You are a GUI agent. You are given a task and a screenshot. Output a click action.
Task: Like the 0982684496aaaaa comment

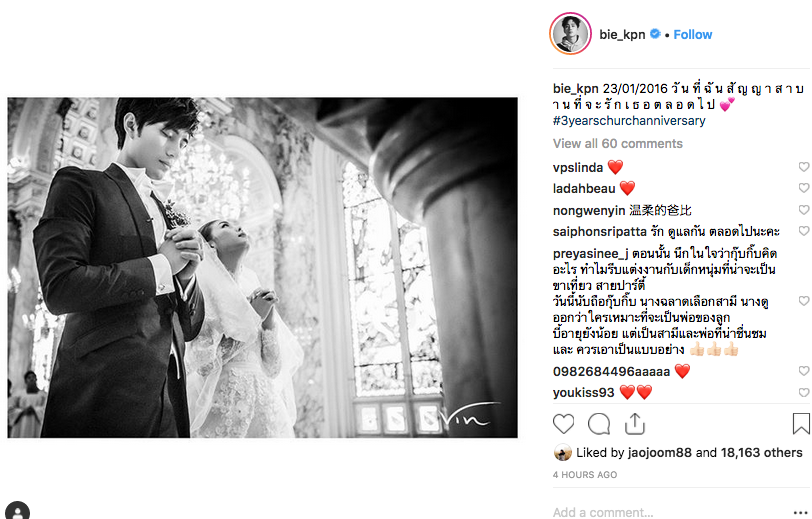[804, 371]
